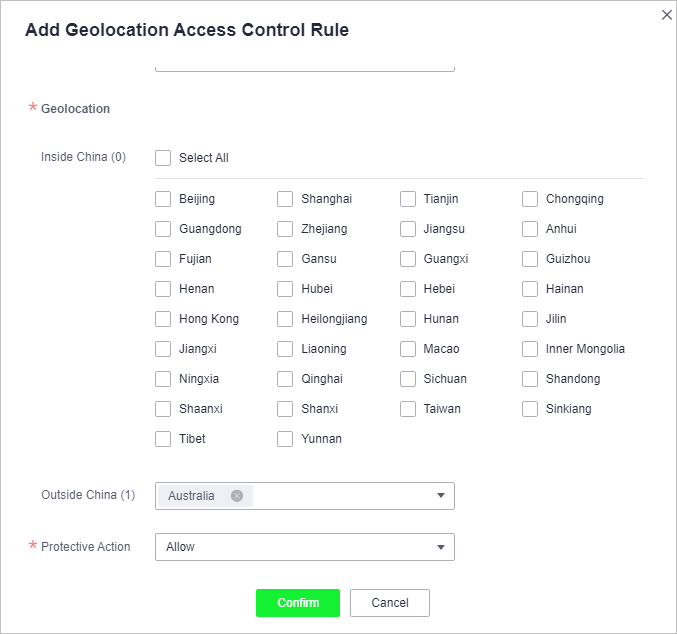Tick the Sichuan checkbox

(x=408, y=379)
